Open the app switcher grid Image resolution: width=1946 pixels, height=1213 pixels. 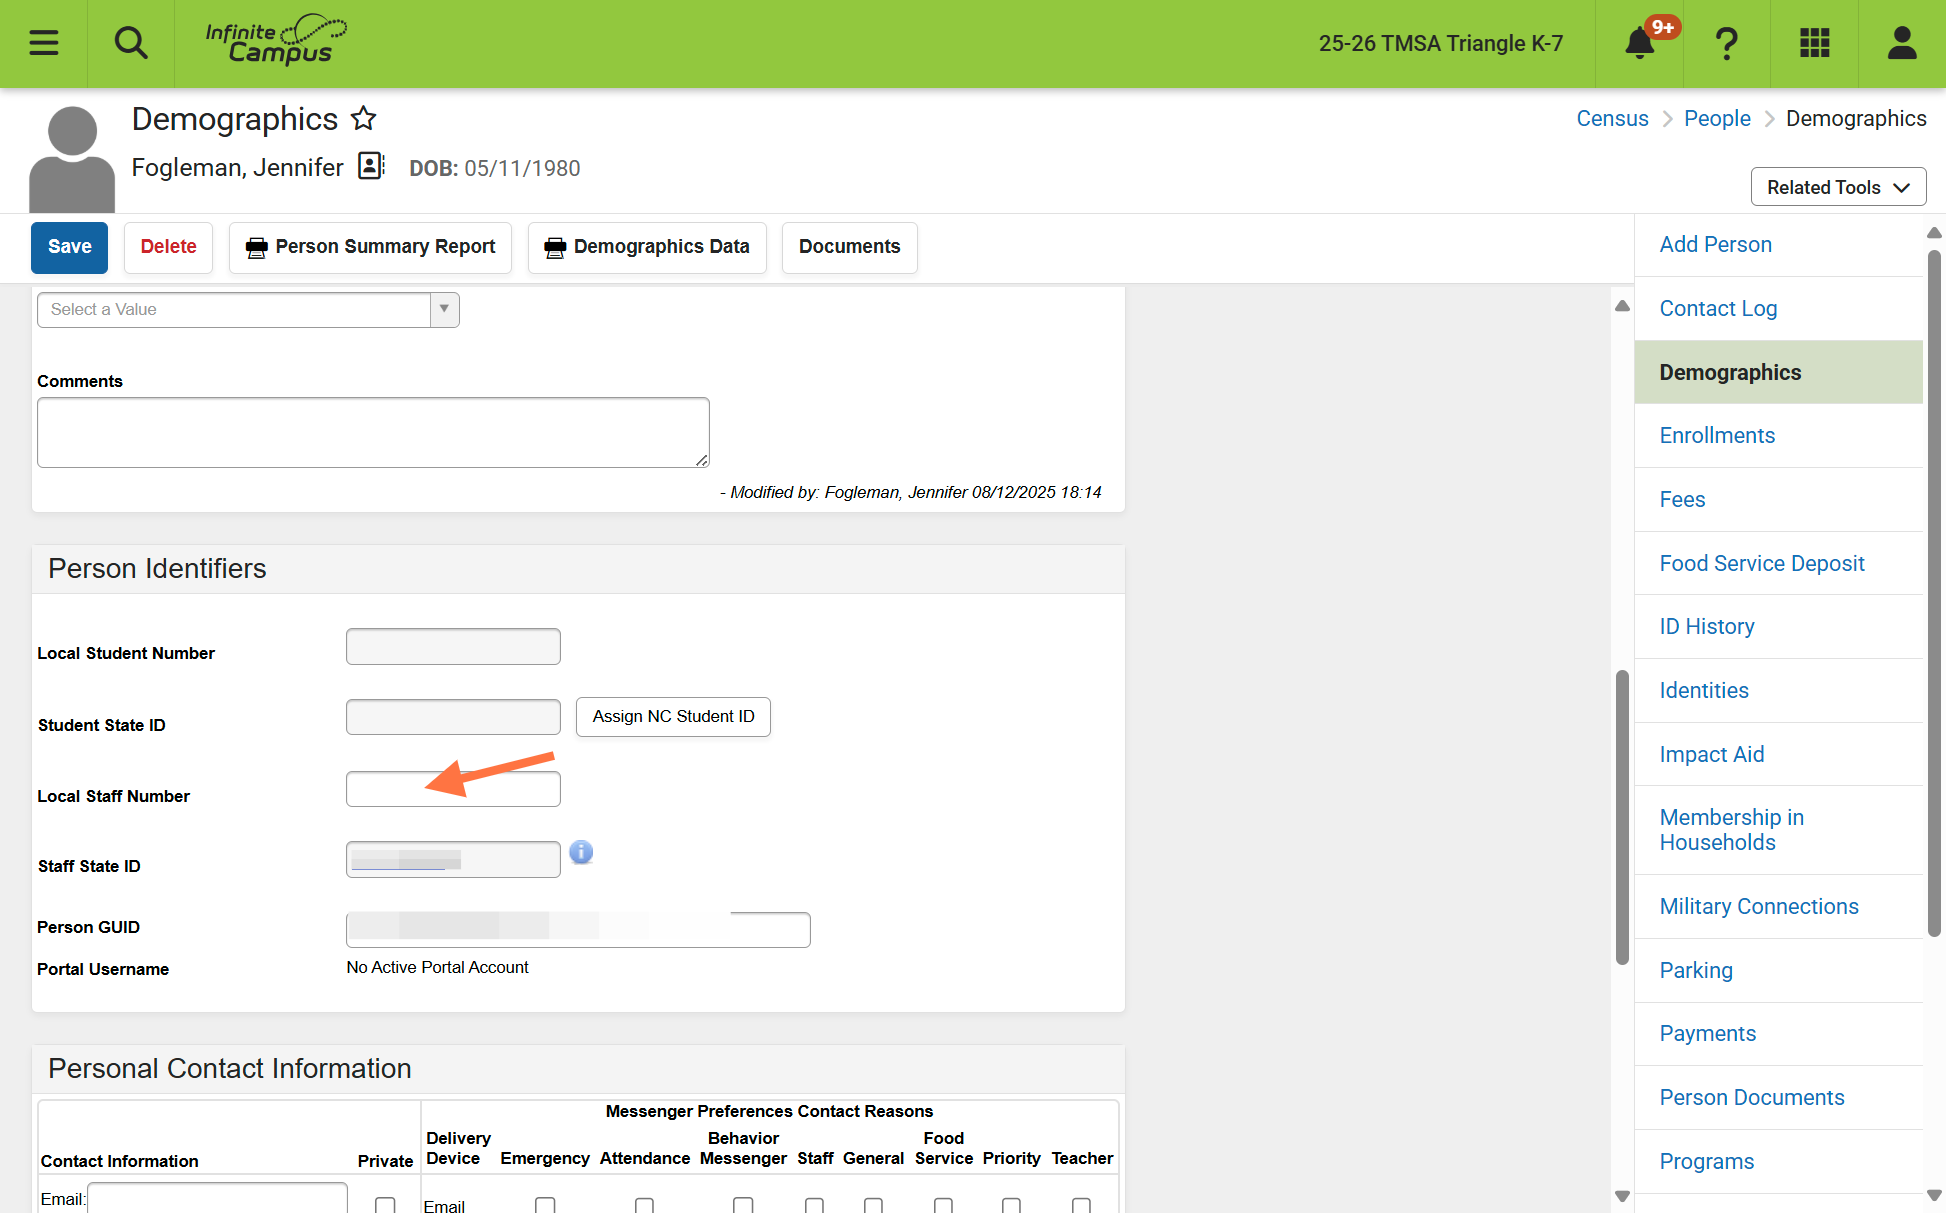point(1814,43)
